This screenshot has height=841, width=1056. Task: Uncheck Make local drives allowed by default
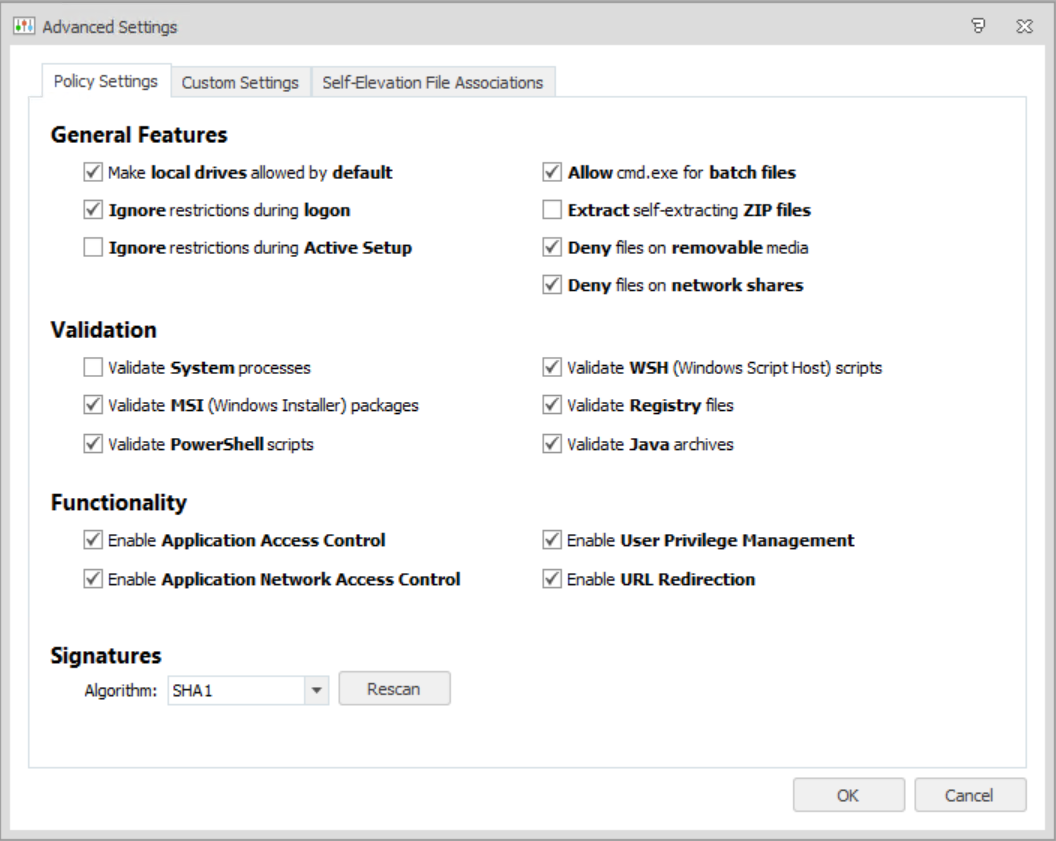point(94,173)
